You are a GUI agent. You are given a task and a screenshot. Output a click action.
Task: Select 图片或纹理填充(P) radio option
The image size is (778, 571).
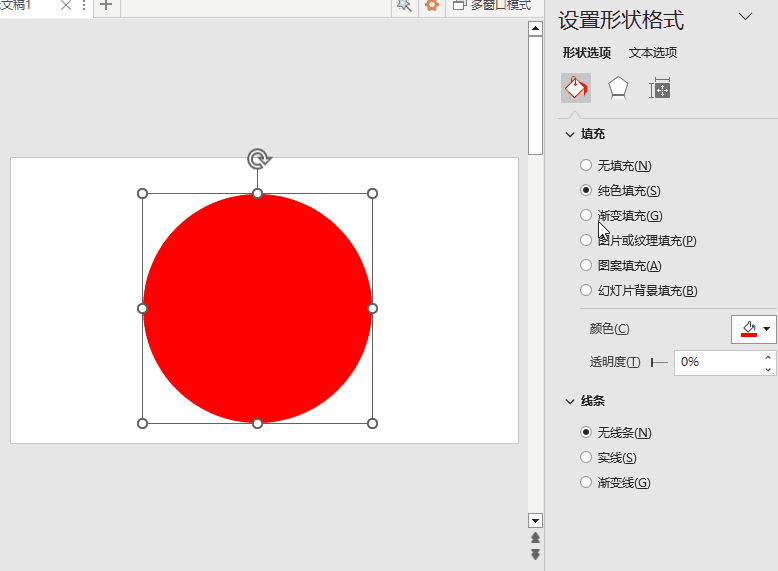click(x=586, y=240)
